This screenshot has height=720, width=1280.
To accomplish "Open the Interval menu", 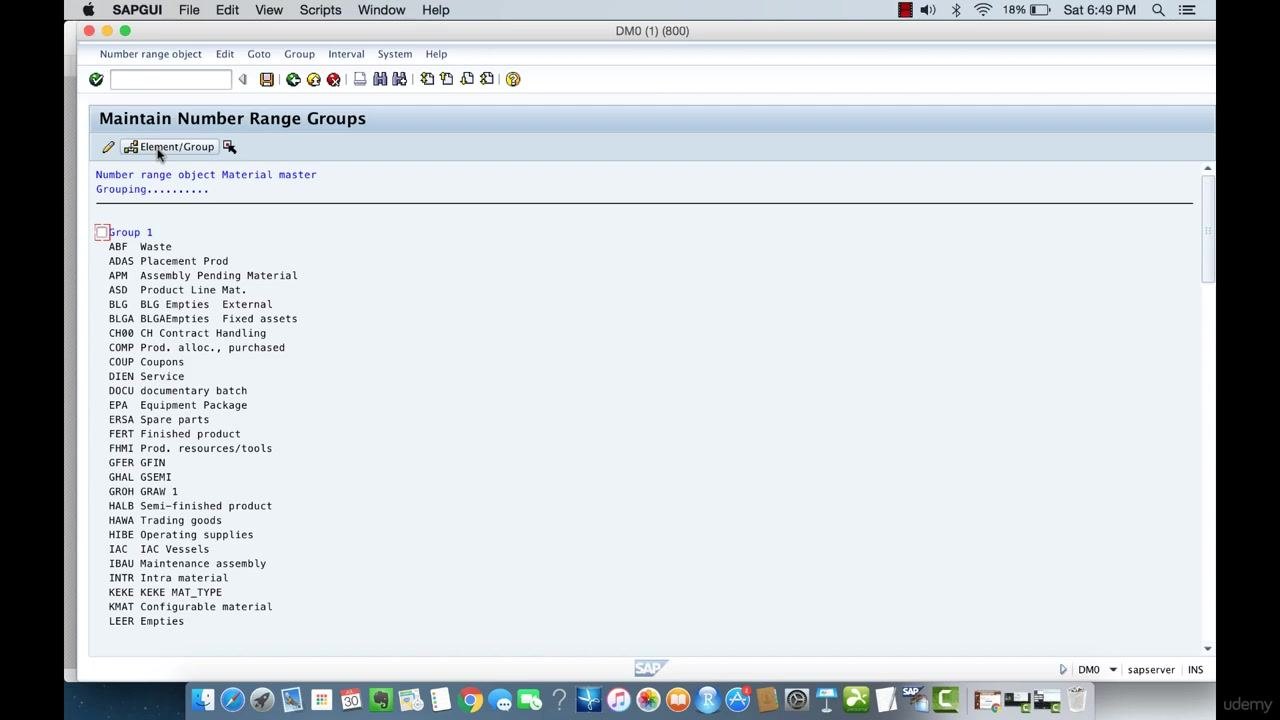I will pos(346,54).
